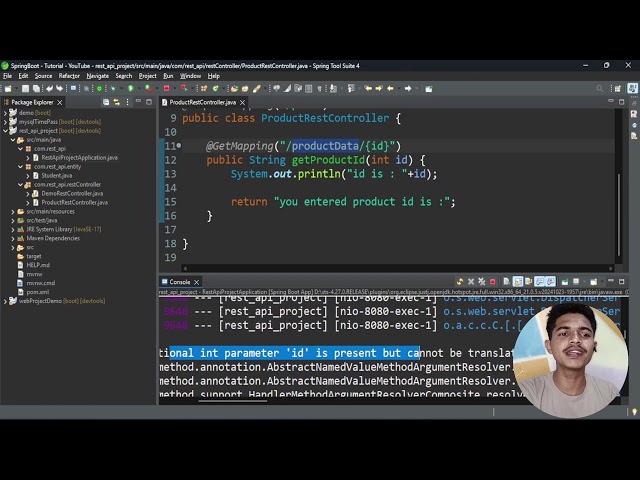Expand the src/main/resources folder
The image size is (640, 480).
click(13, 211)
